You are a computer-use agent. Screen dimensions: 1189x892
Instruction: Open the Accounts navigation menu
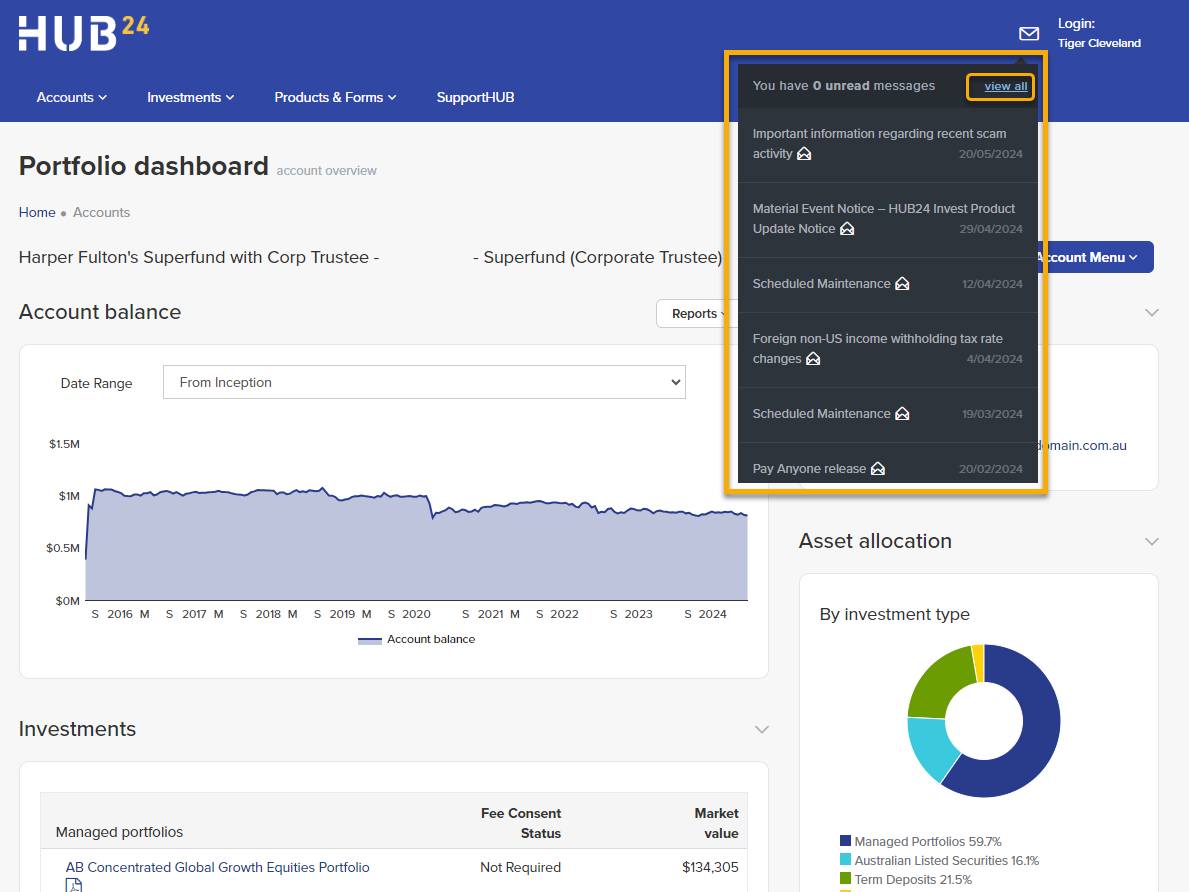pyautogui.click(x=72, y=97)
